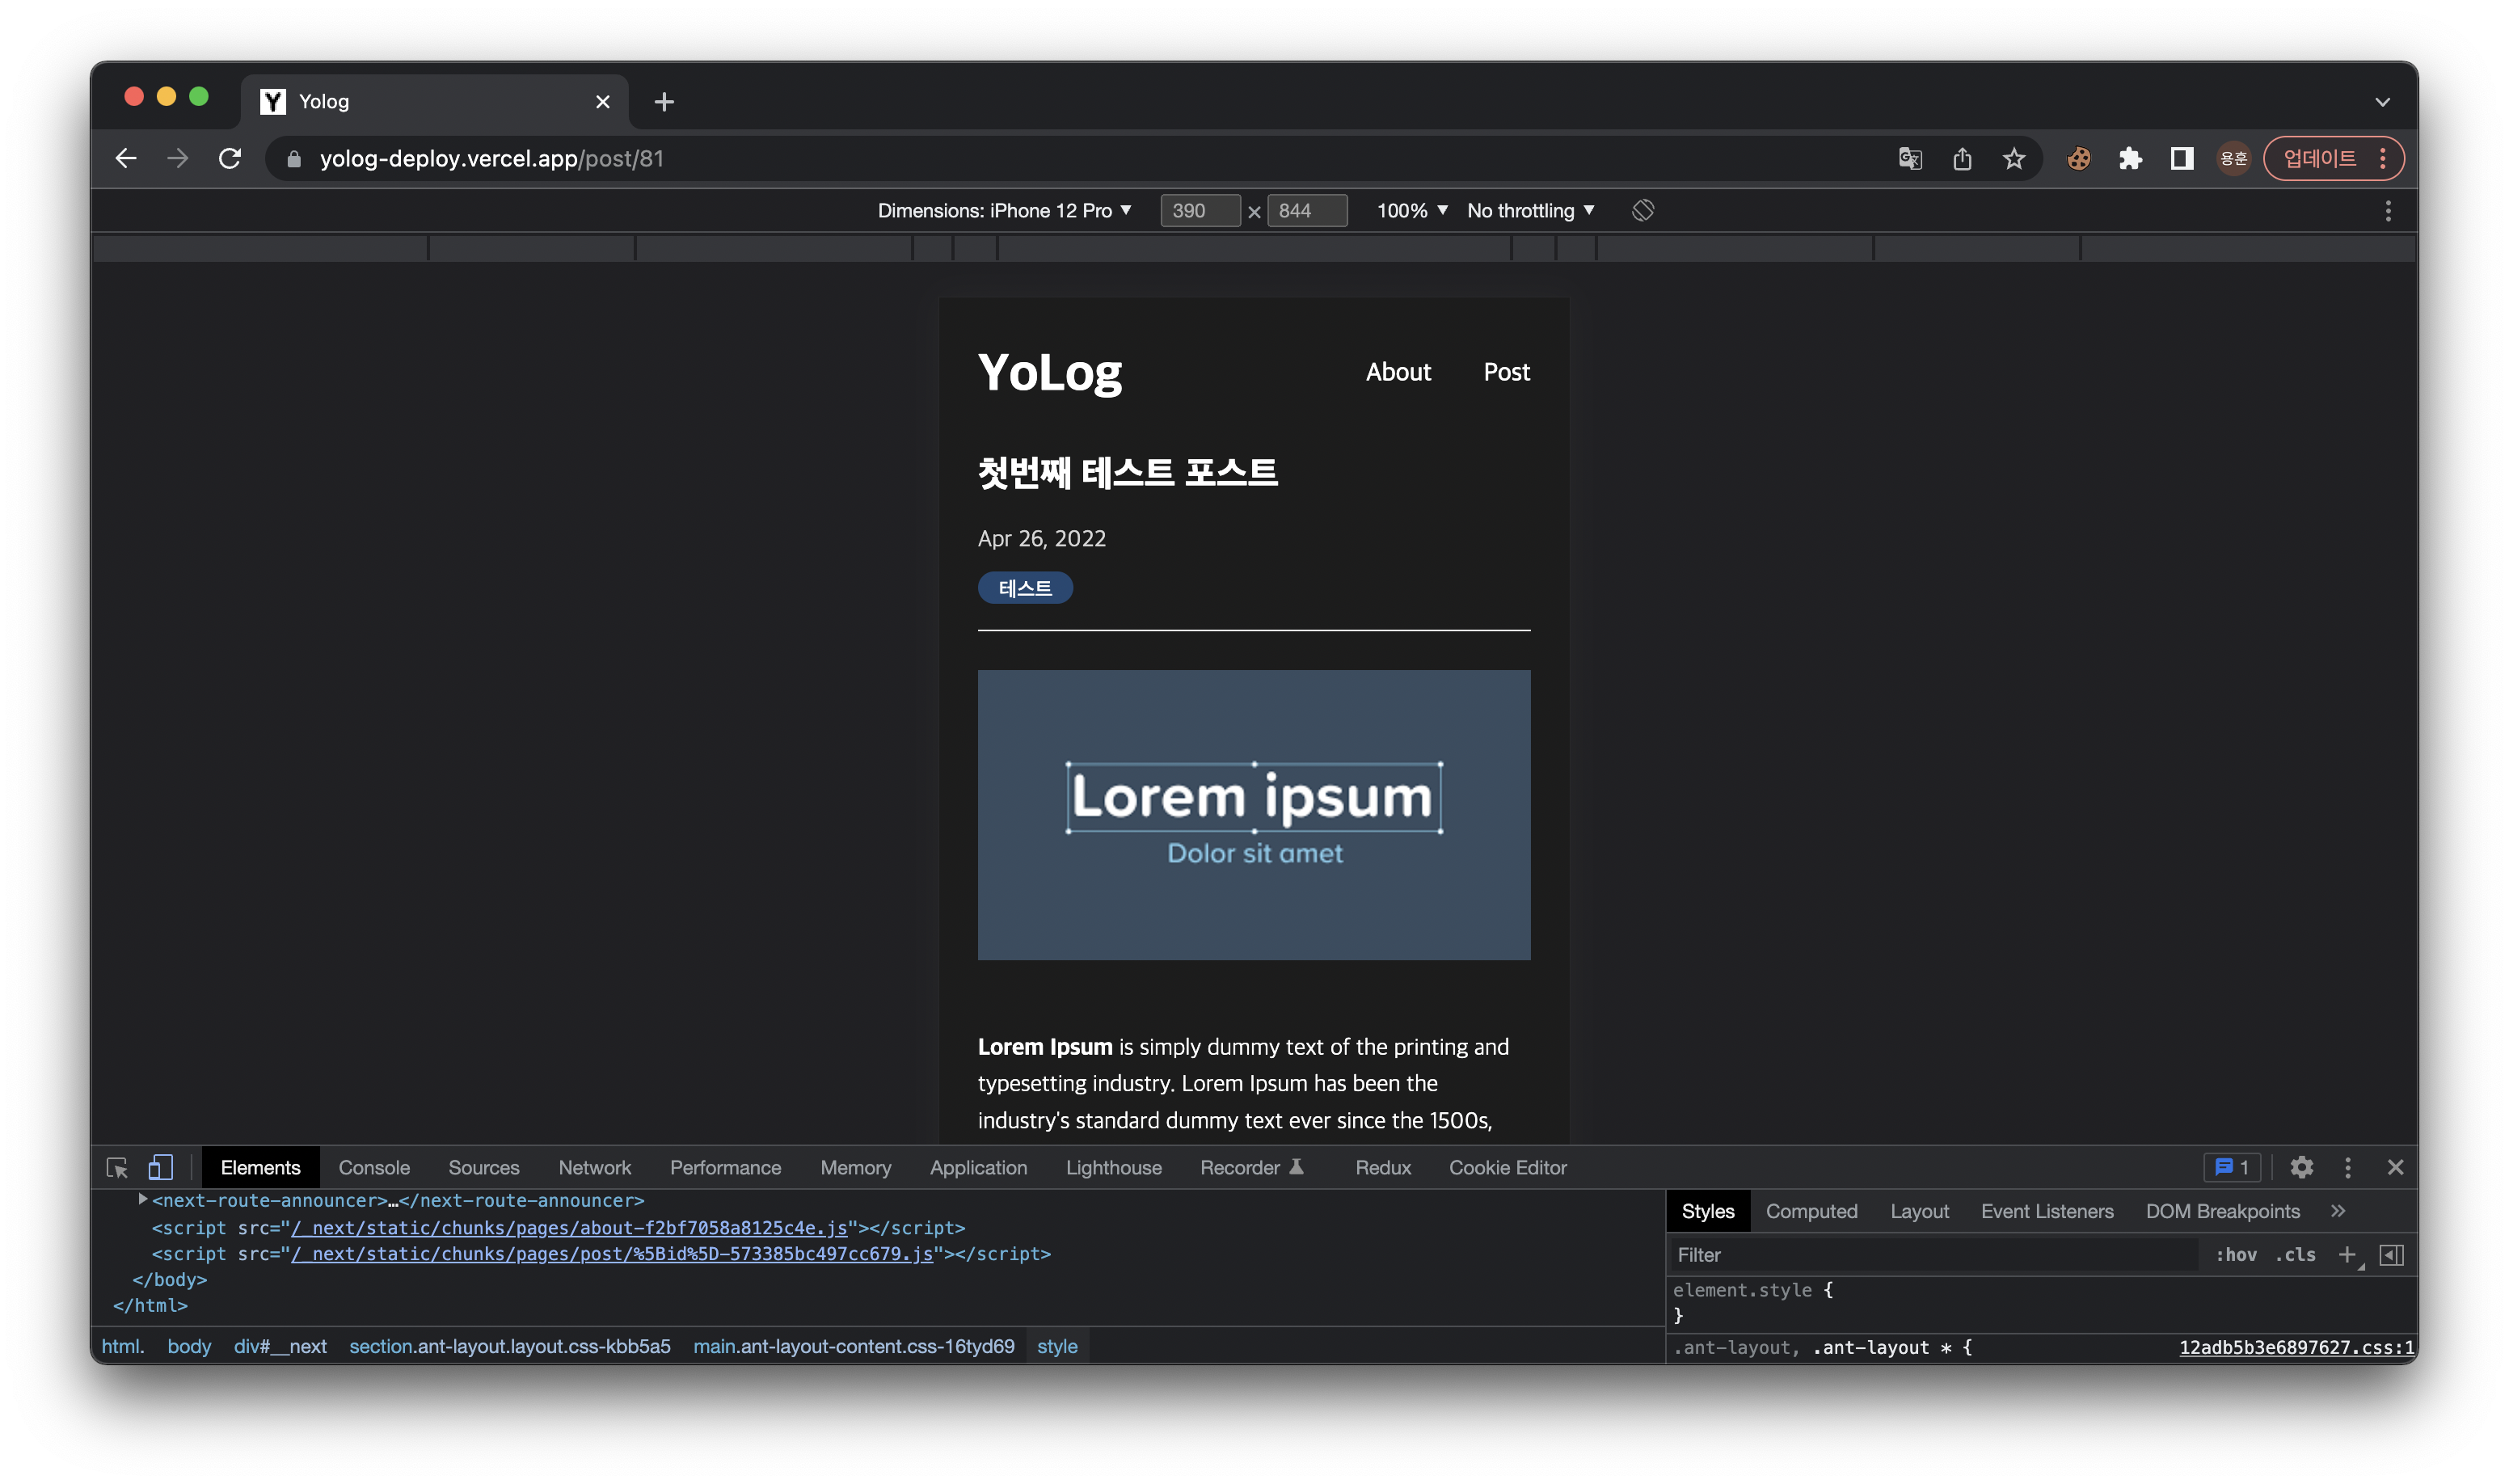Click the 테스트 tag badge
This screenshot has height=1484, width=2509.
[1025, 587]
